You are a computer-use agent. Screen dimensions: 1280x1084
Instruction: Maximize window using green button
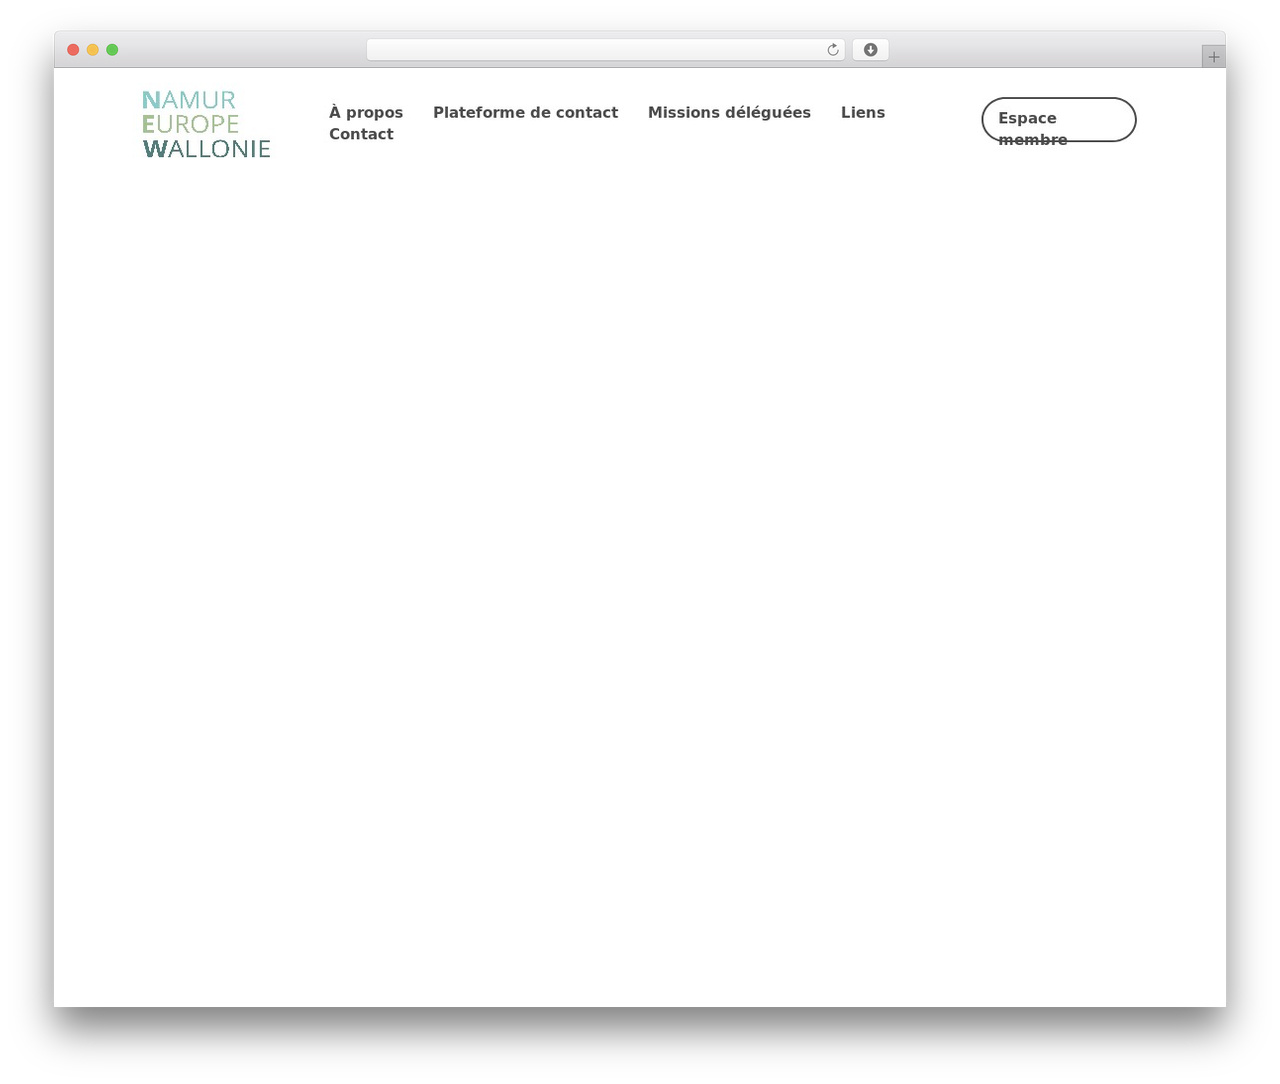[112, 50]
